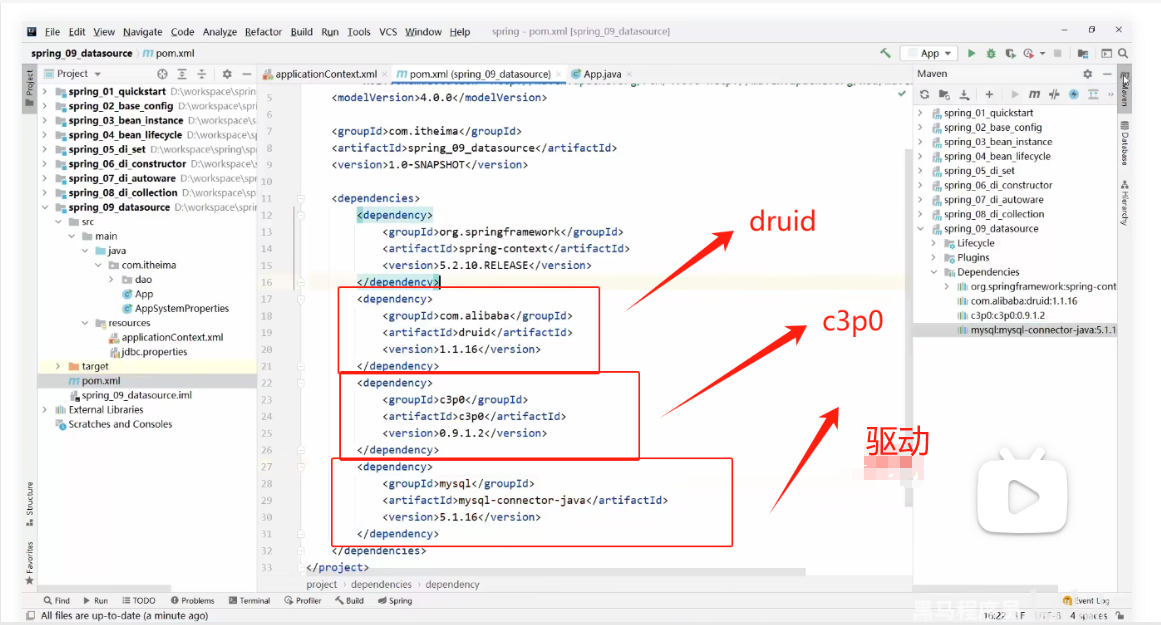Image resolution: width=1161 pixels, height=625 pixels.
Task: Click the profiler run icon in toolbar
Action: [1028, 53]
